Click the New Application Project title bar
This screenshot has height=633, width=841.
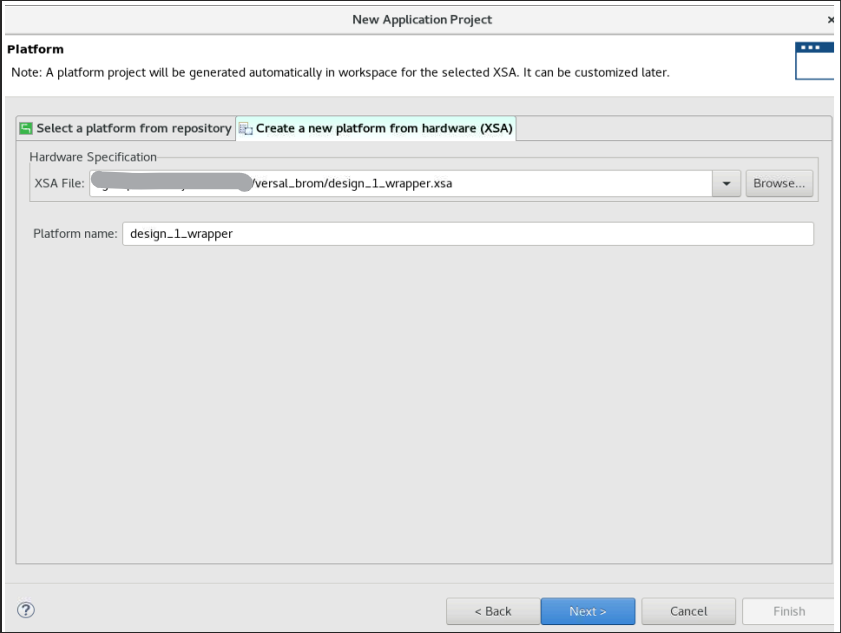click(x=421, y=19)
